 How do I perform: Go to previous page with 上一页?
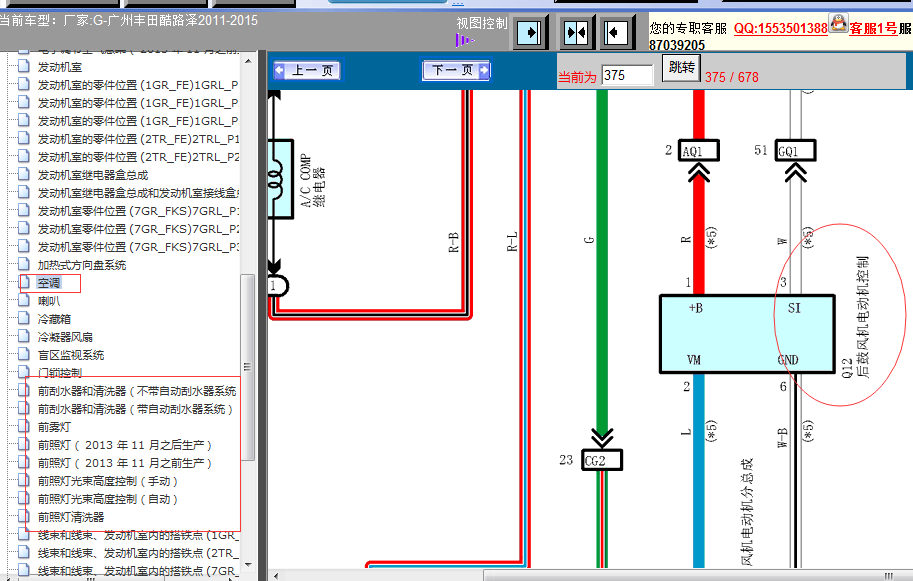coord(309,70)
